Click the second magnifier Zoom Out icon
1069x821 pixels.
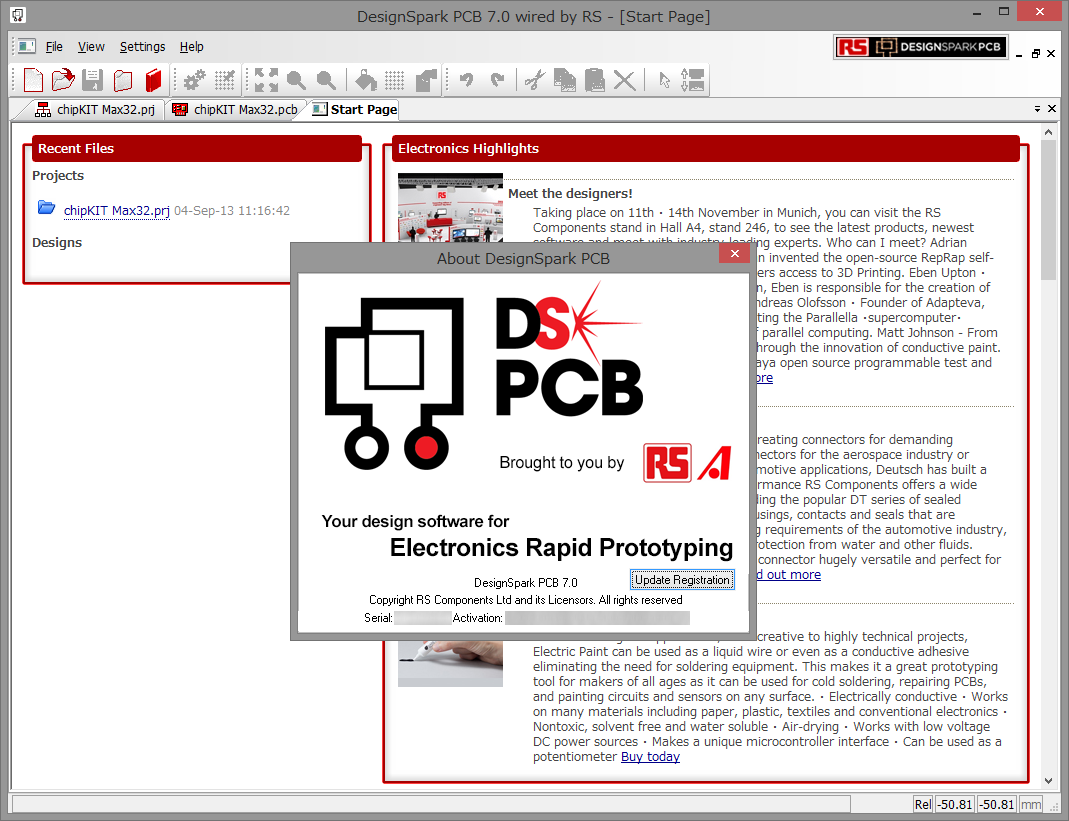(326, 80)
